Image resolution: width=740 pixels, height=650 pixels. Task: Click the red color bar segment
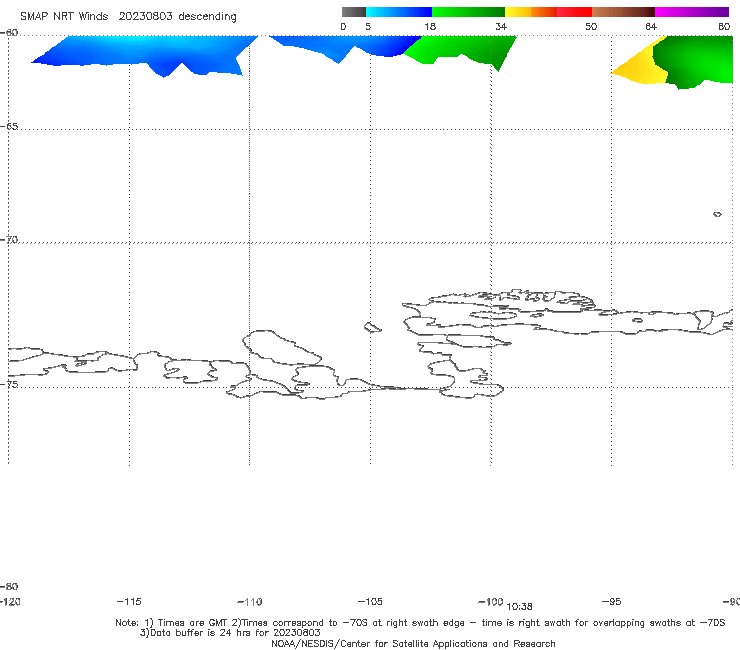click(574, 12)
